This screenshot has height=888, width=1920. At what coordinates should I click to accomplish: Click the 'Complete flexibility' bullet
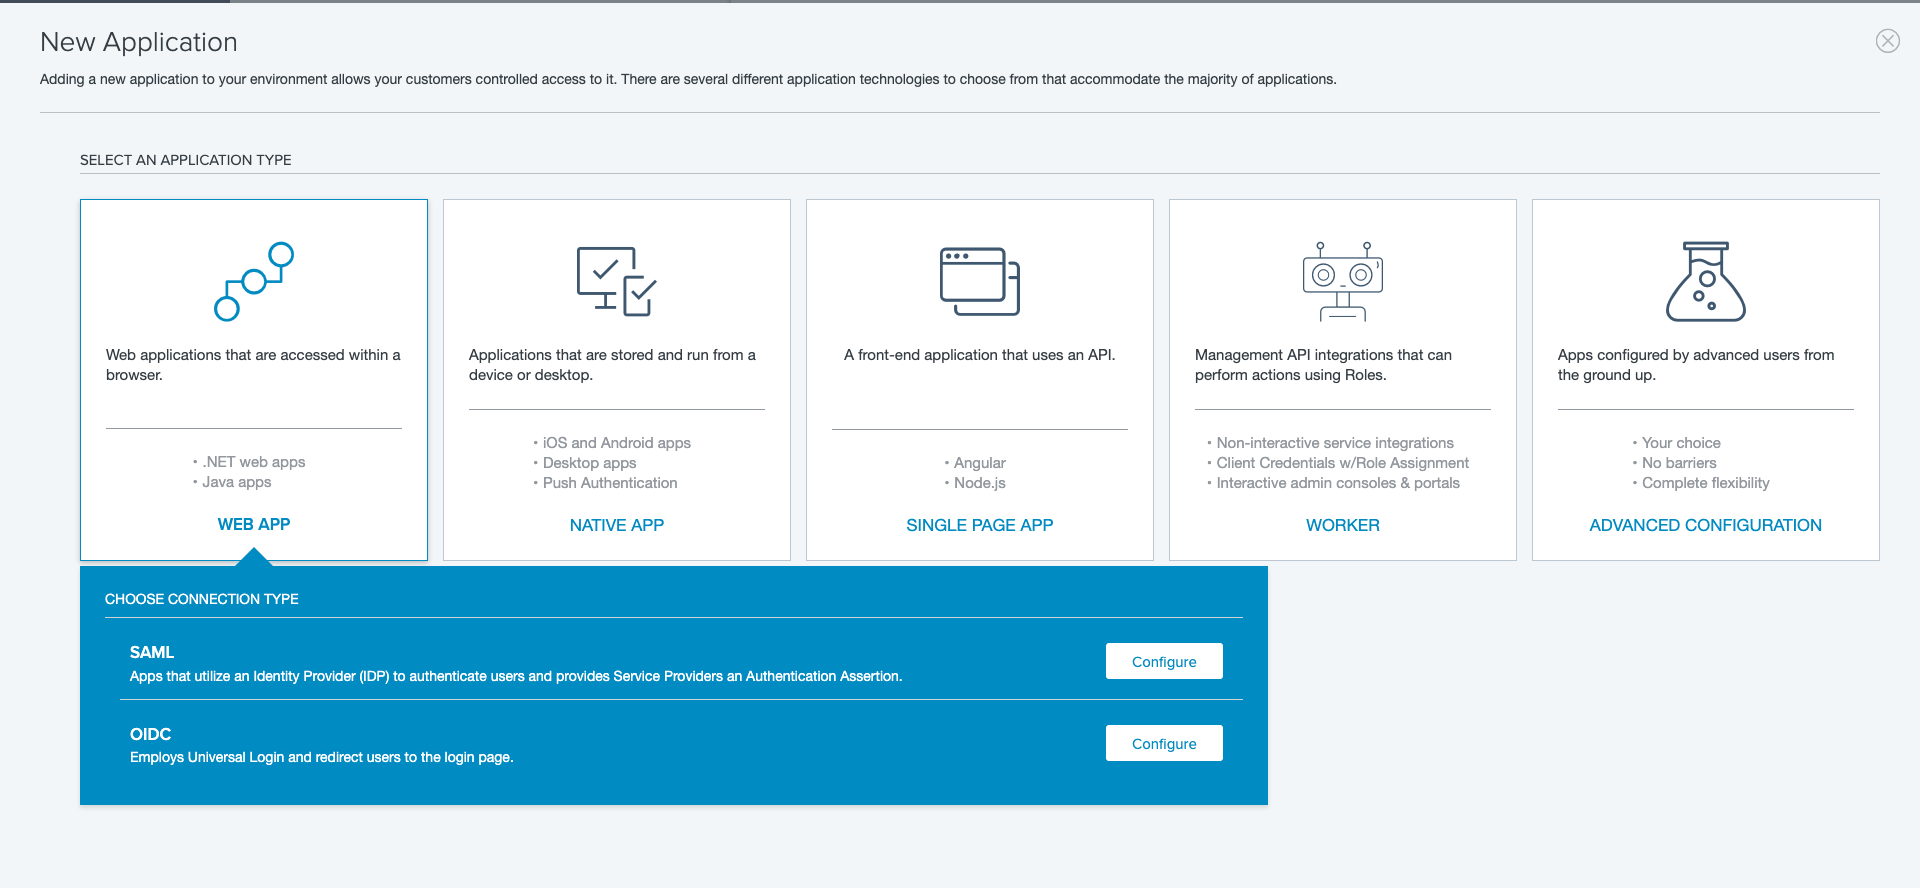tap(1700, 483)
